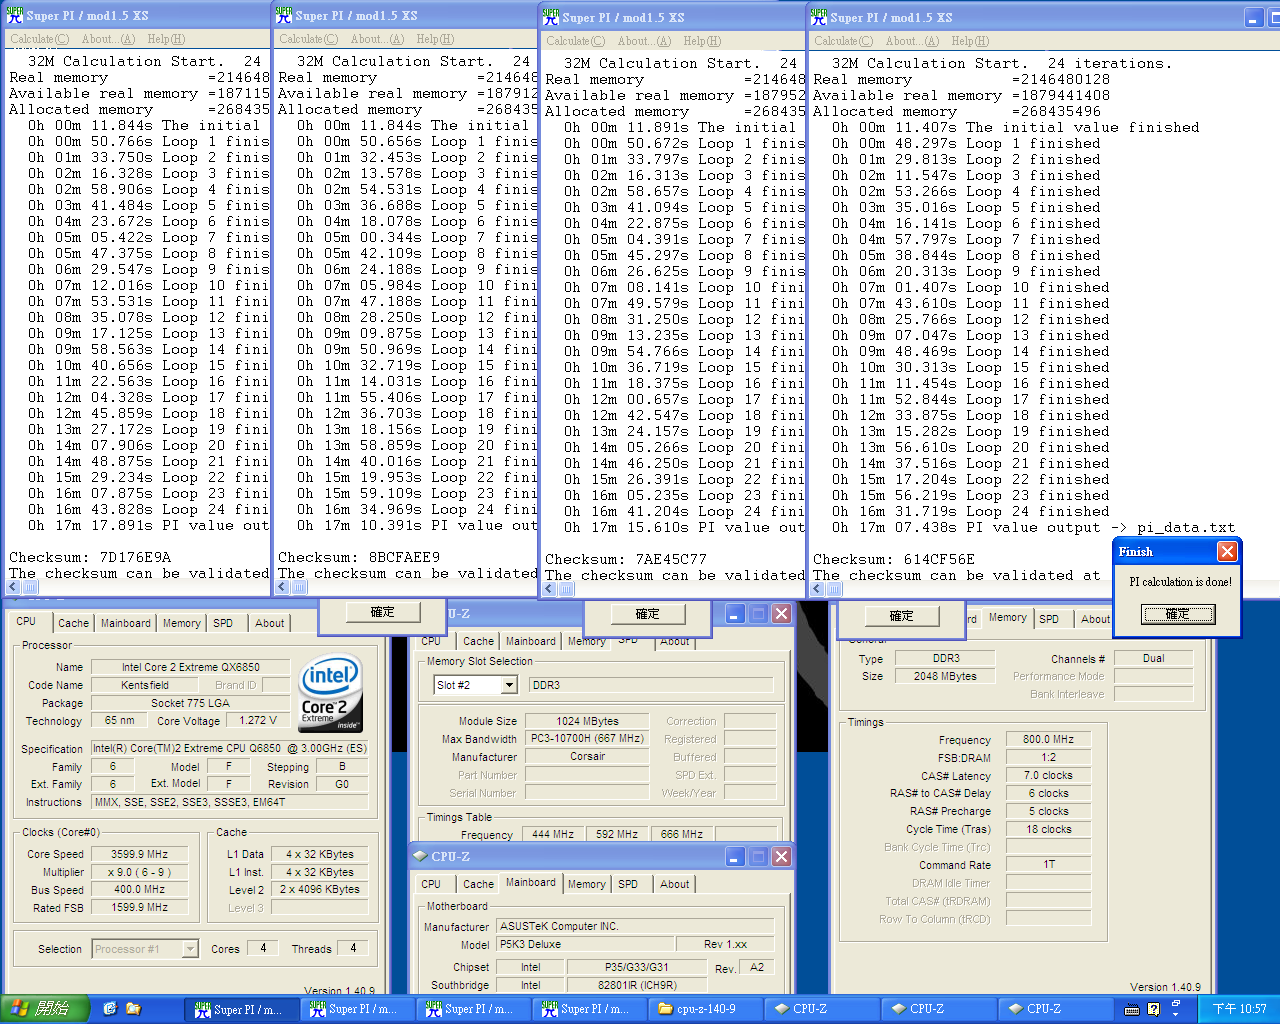Launch Internet Explorer from quick launch

point(110,1009)
